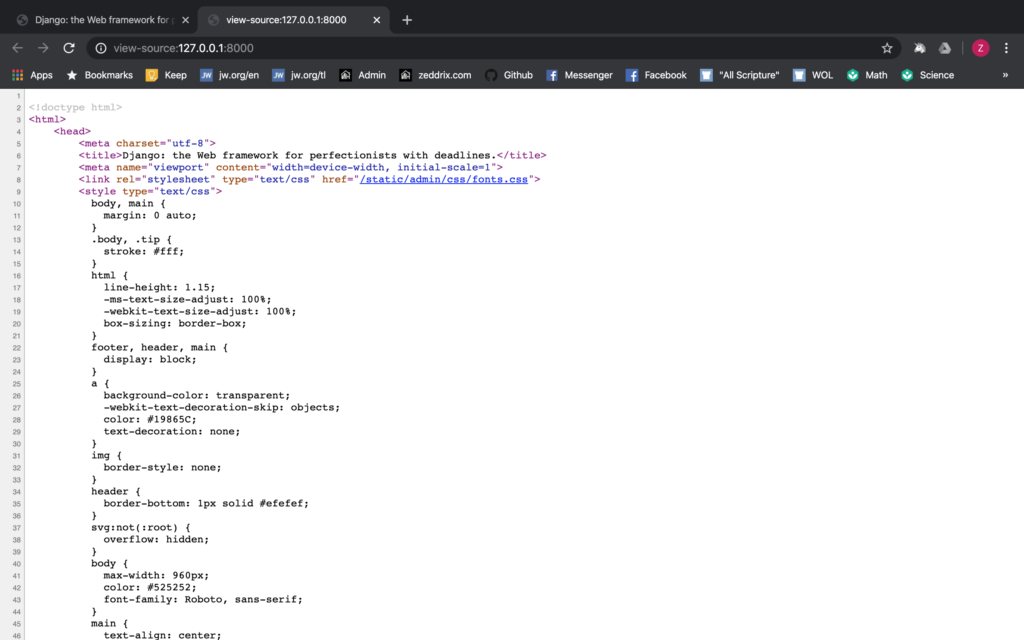The width and height of the screenshot is (1024, 640).
Task: Click the "margin: 0 auto;" line
Action: coord(150,216)
